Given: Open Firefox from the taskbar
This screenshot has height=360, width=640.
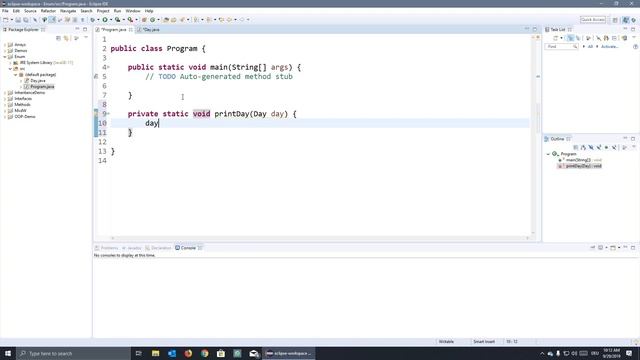Looking at the screenshot, I should pyautogui.click(x=188, y=353).
